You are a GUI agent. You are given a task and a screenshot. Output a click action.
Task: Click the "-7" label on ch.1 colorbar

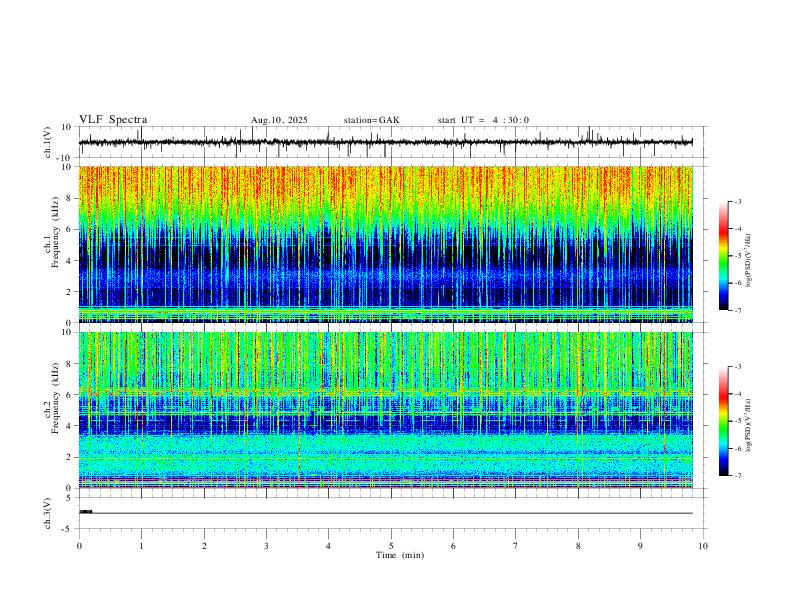point(738,311)
